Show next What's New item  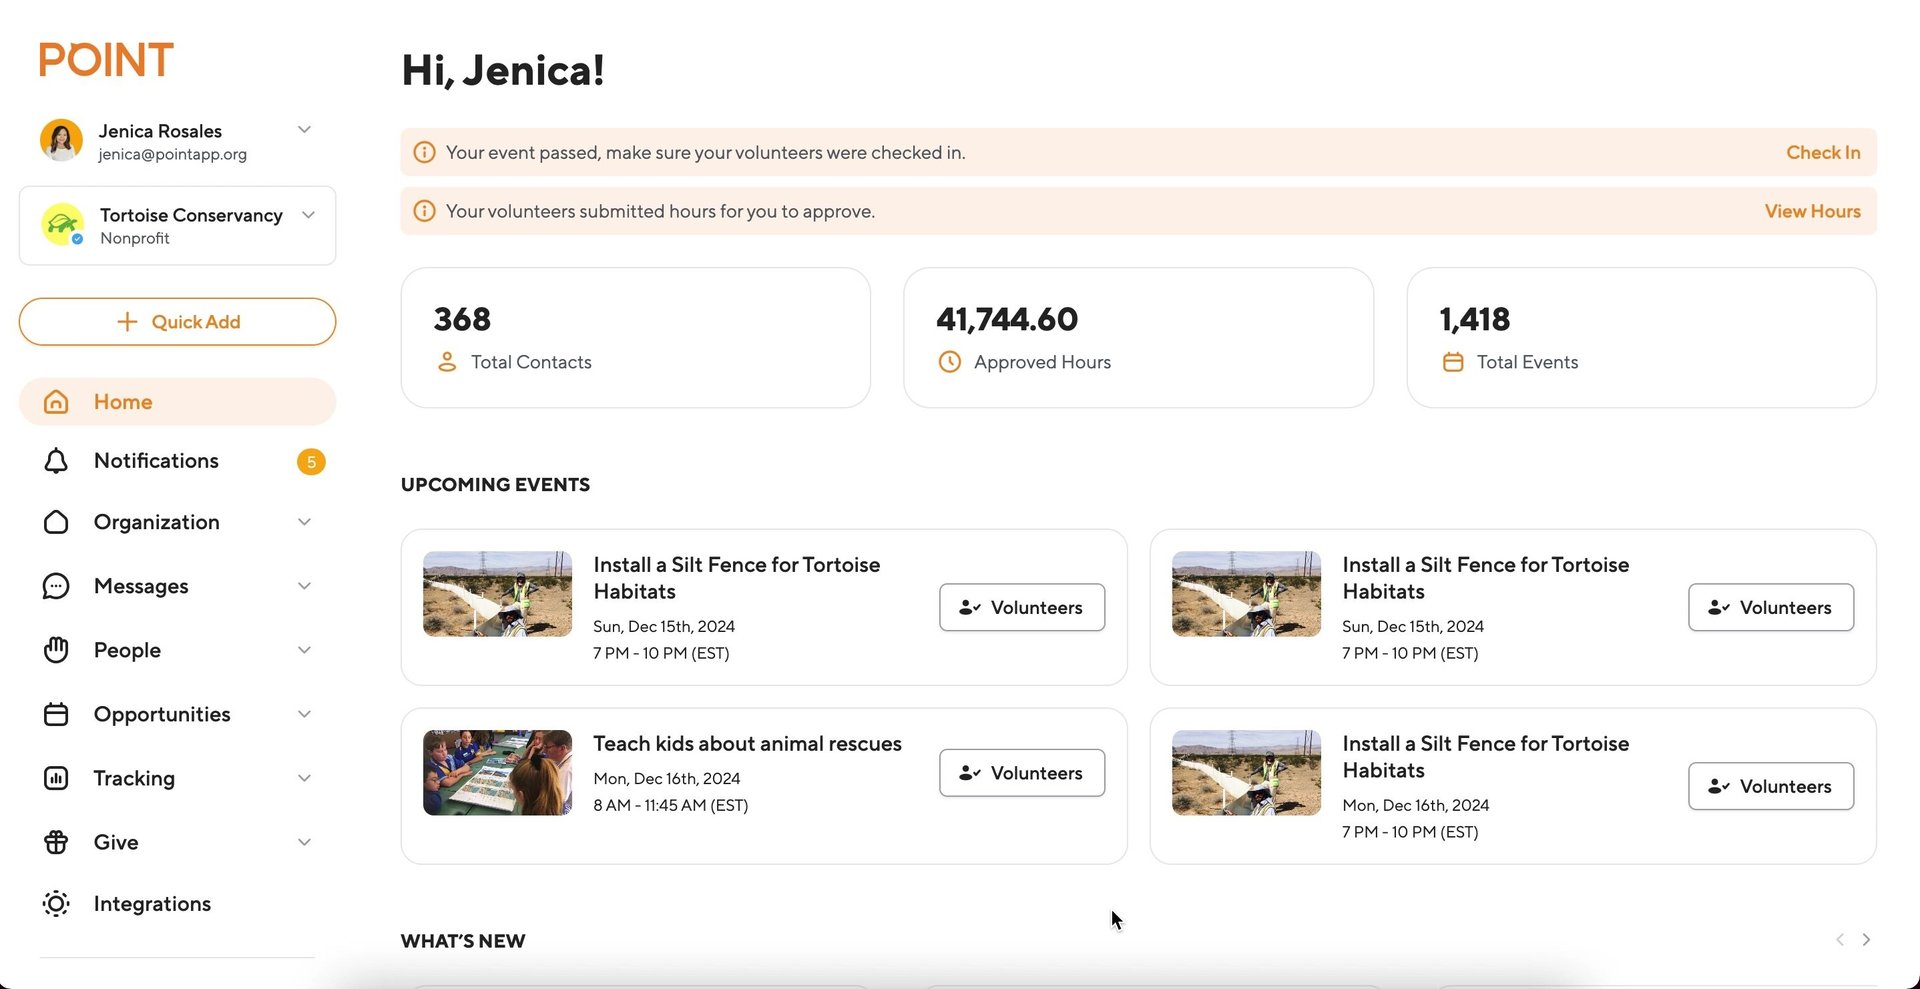[x=1866, y=940]
